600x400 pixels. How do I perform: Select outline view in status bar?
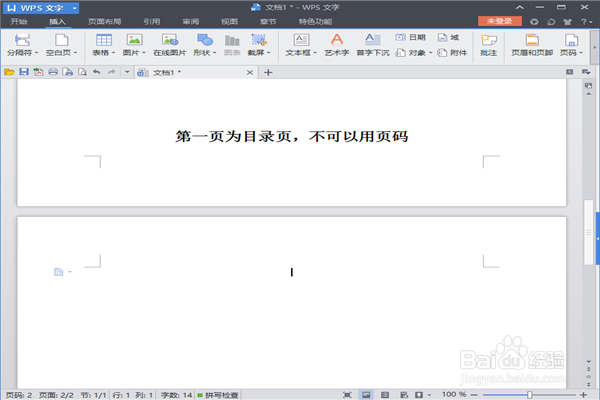(x=385, y=395)
